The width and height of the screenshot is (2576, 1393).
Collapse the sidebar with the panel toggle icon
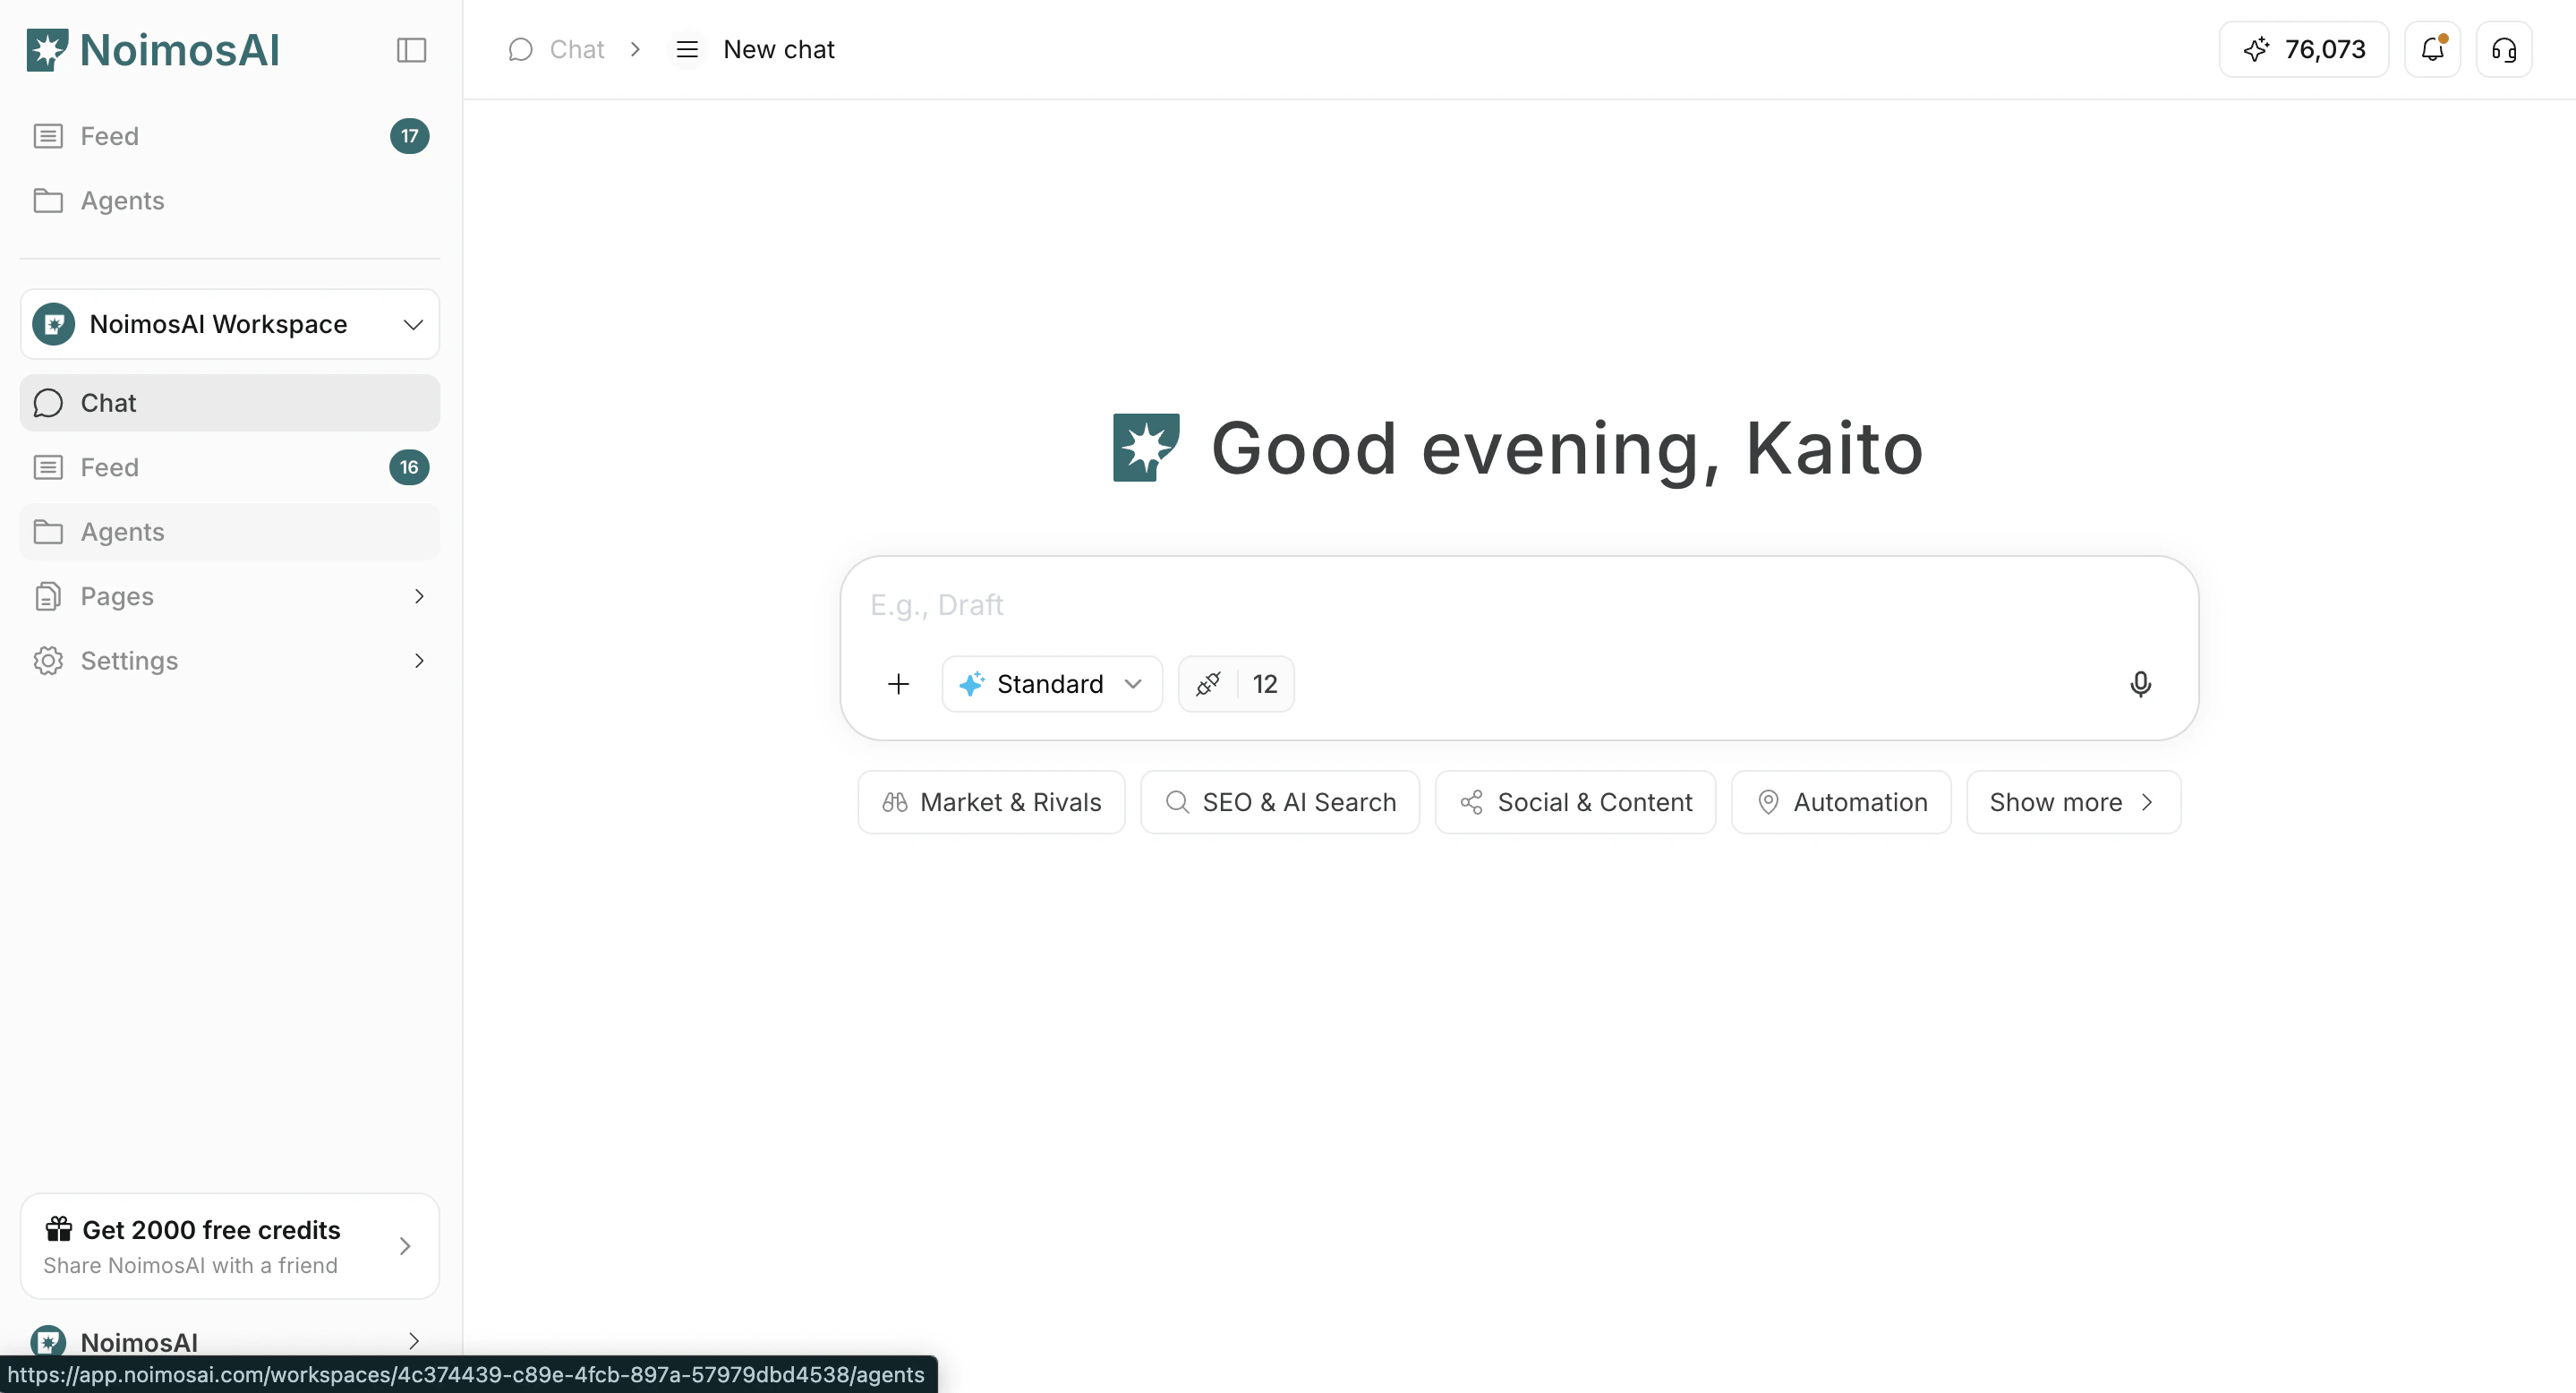click(411, 50)
